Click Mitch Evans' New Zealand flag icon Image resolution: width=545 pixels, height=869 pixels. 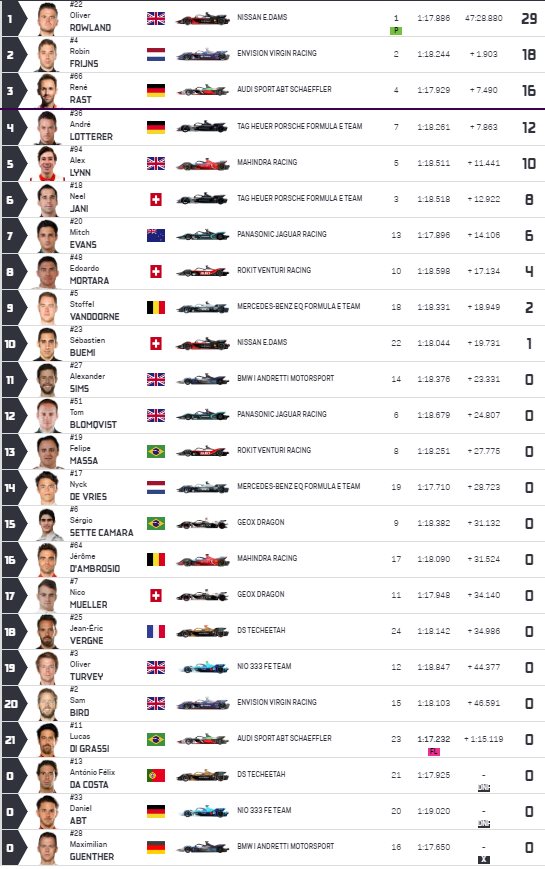(x=156, y=235)
